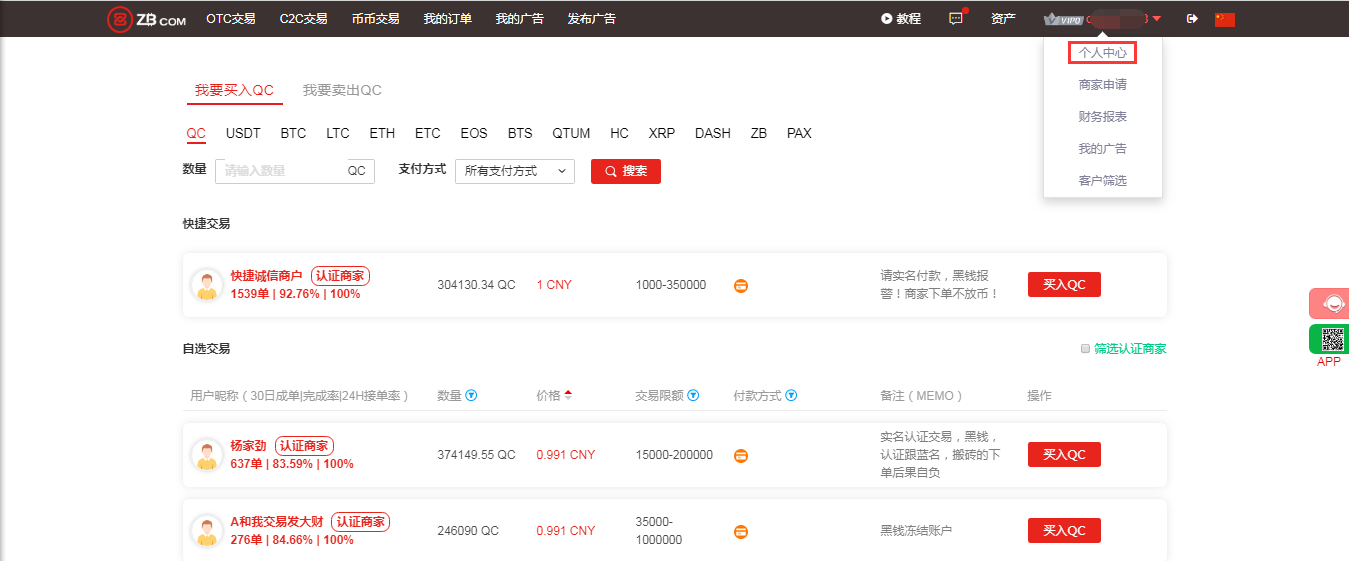The image size is (1349, 561).
Task: Click the customer service headset icon
Action: coord(1331,304)
